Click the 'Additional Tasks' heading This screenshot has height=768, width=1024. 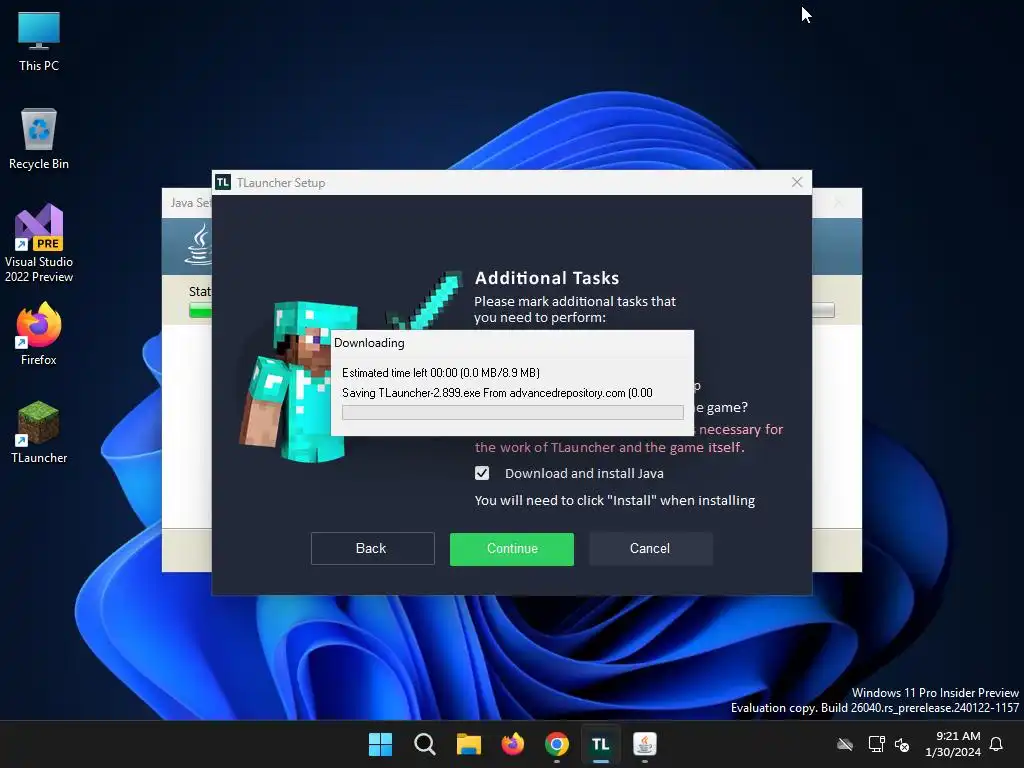pyautogui.click(x=547, y=278)
